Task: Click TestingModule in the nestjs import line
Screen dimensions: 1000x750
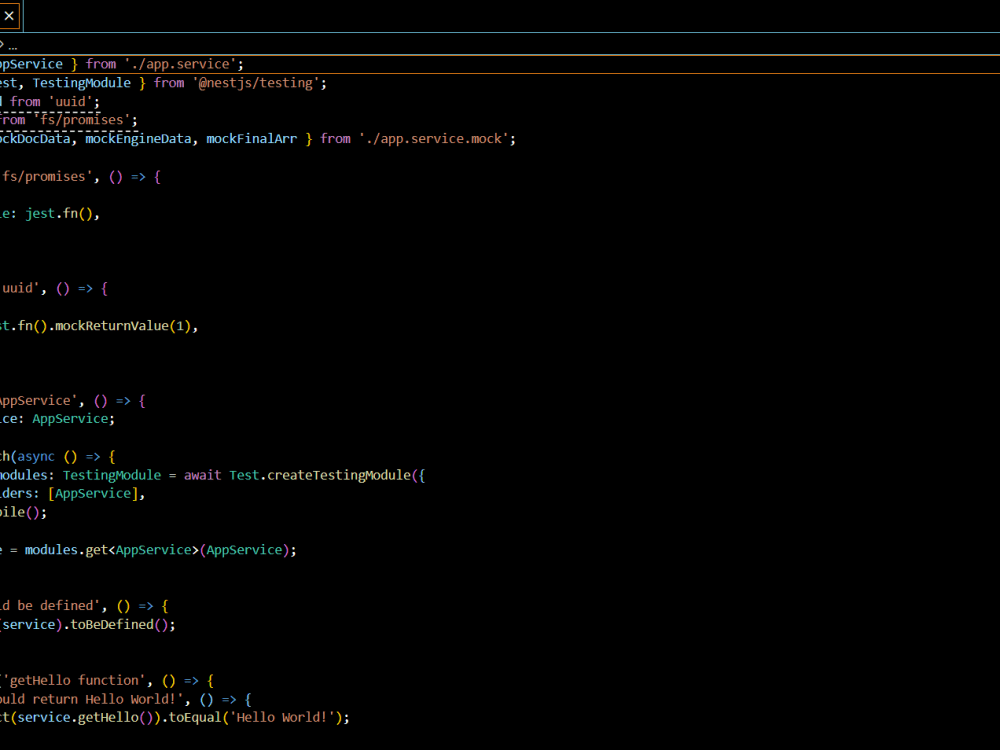Action: [82, 83]
